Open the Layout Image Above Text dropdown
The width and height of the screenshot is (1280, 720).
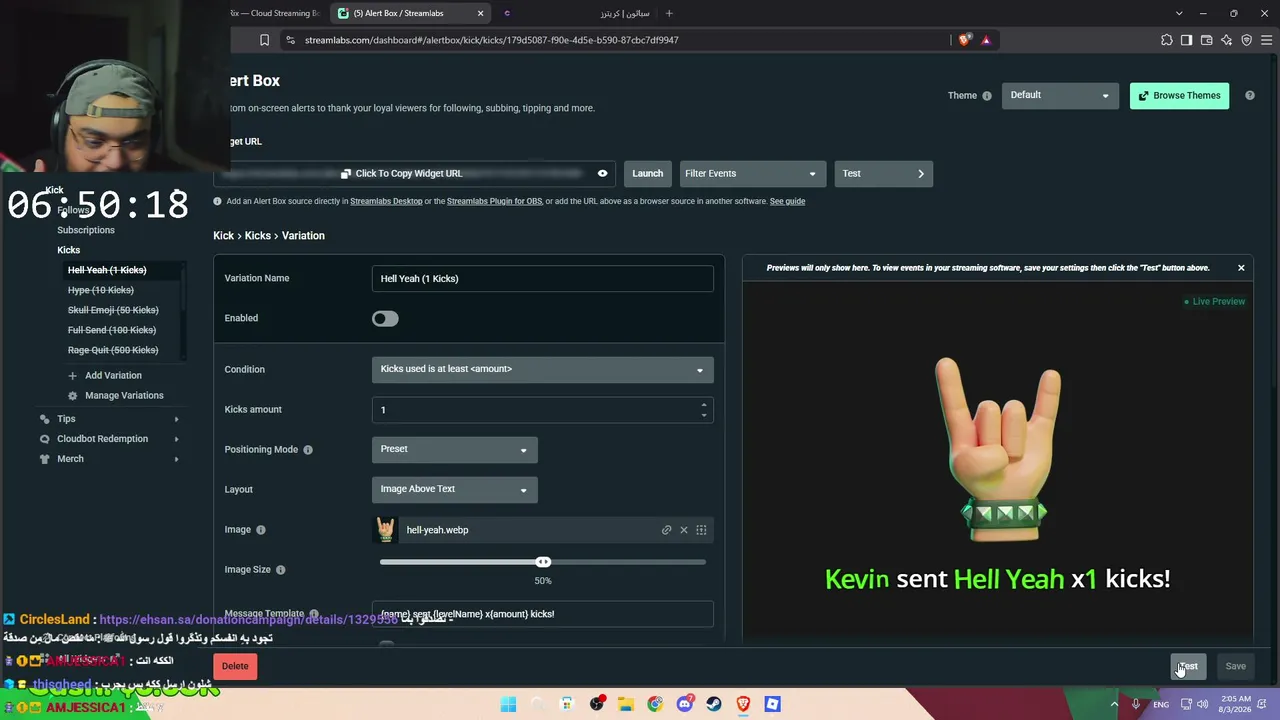point(455,490)
